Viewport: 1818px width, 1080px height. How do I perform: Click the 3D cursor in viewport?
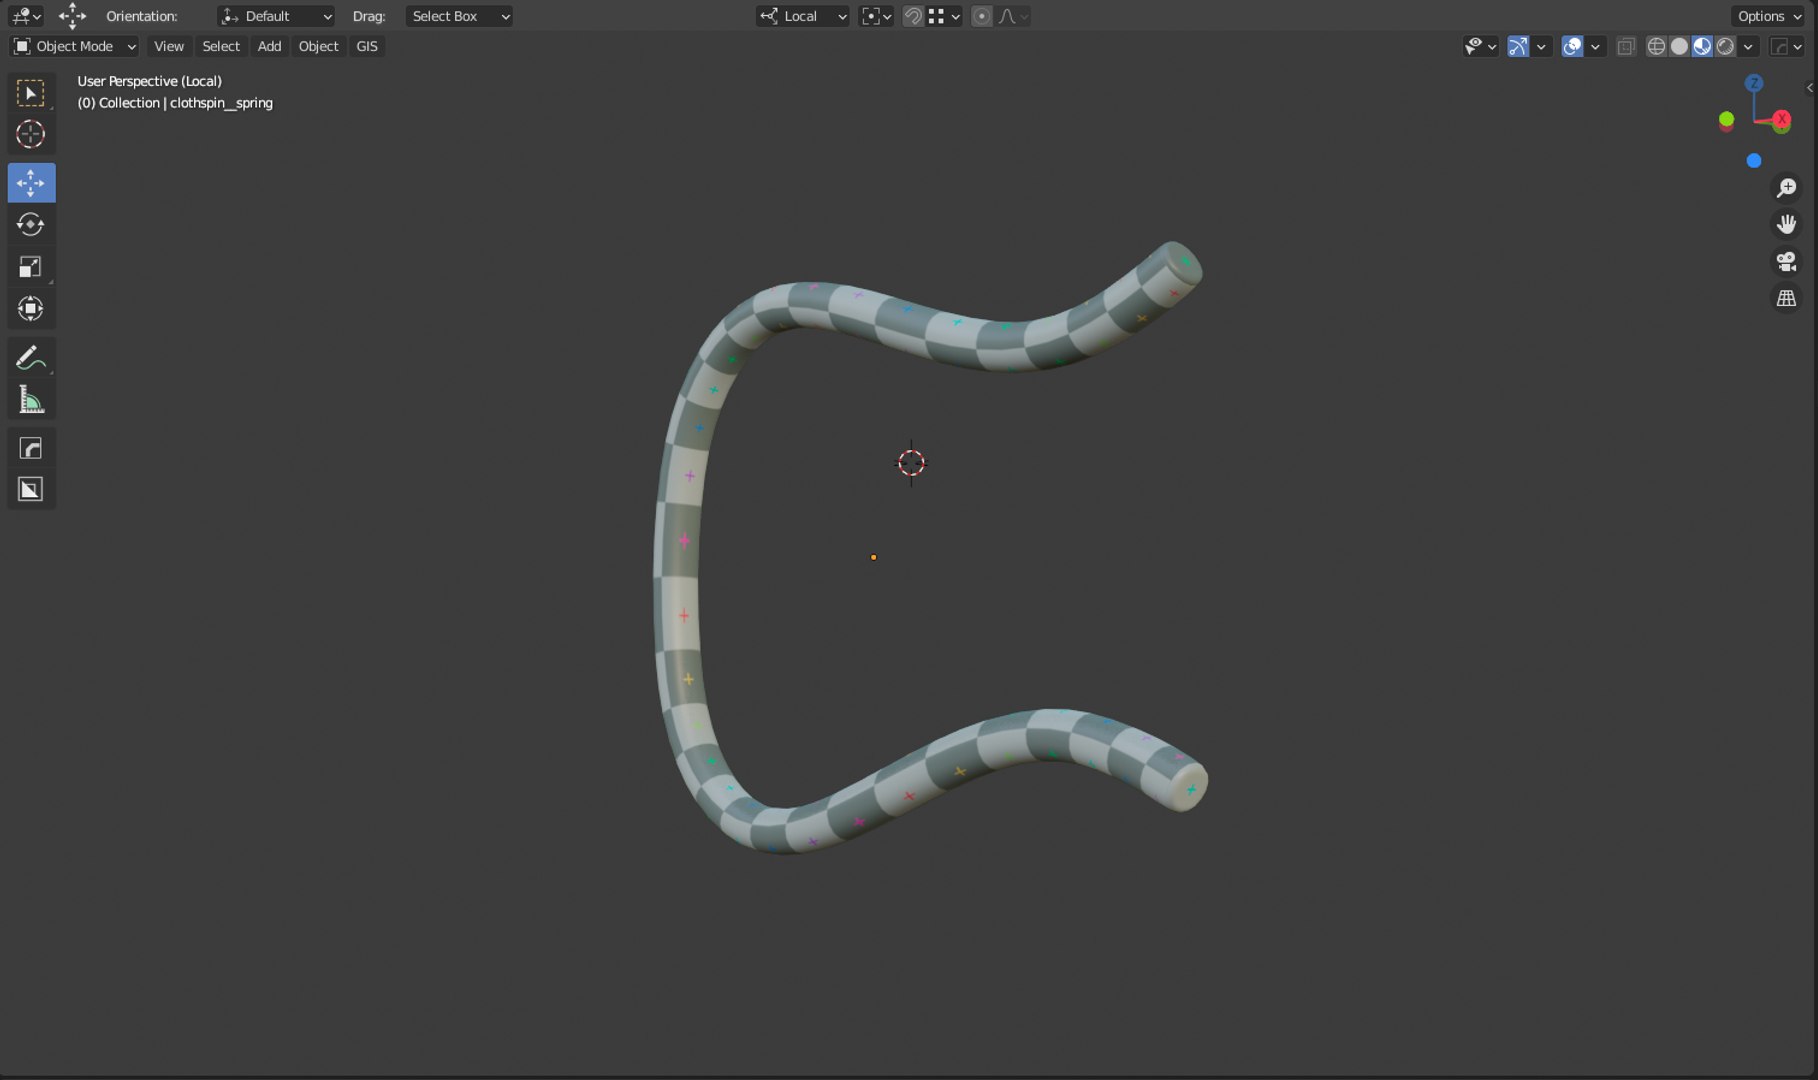911,463
